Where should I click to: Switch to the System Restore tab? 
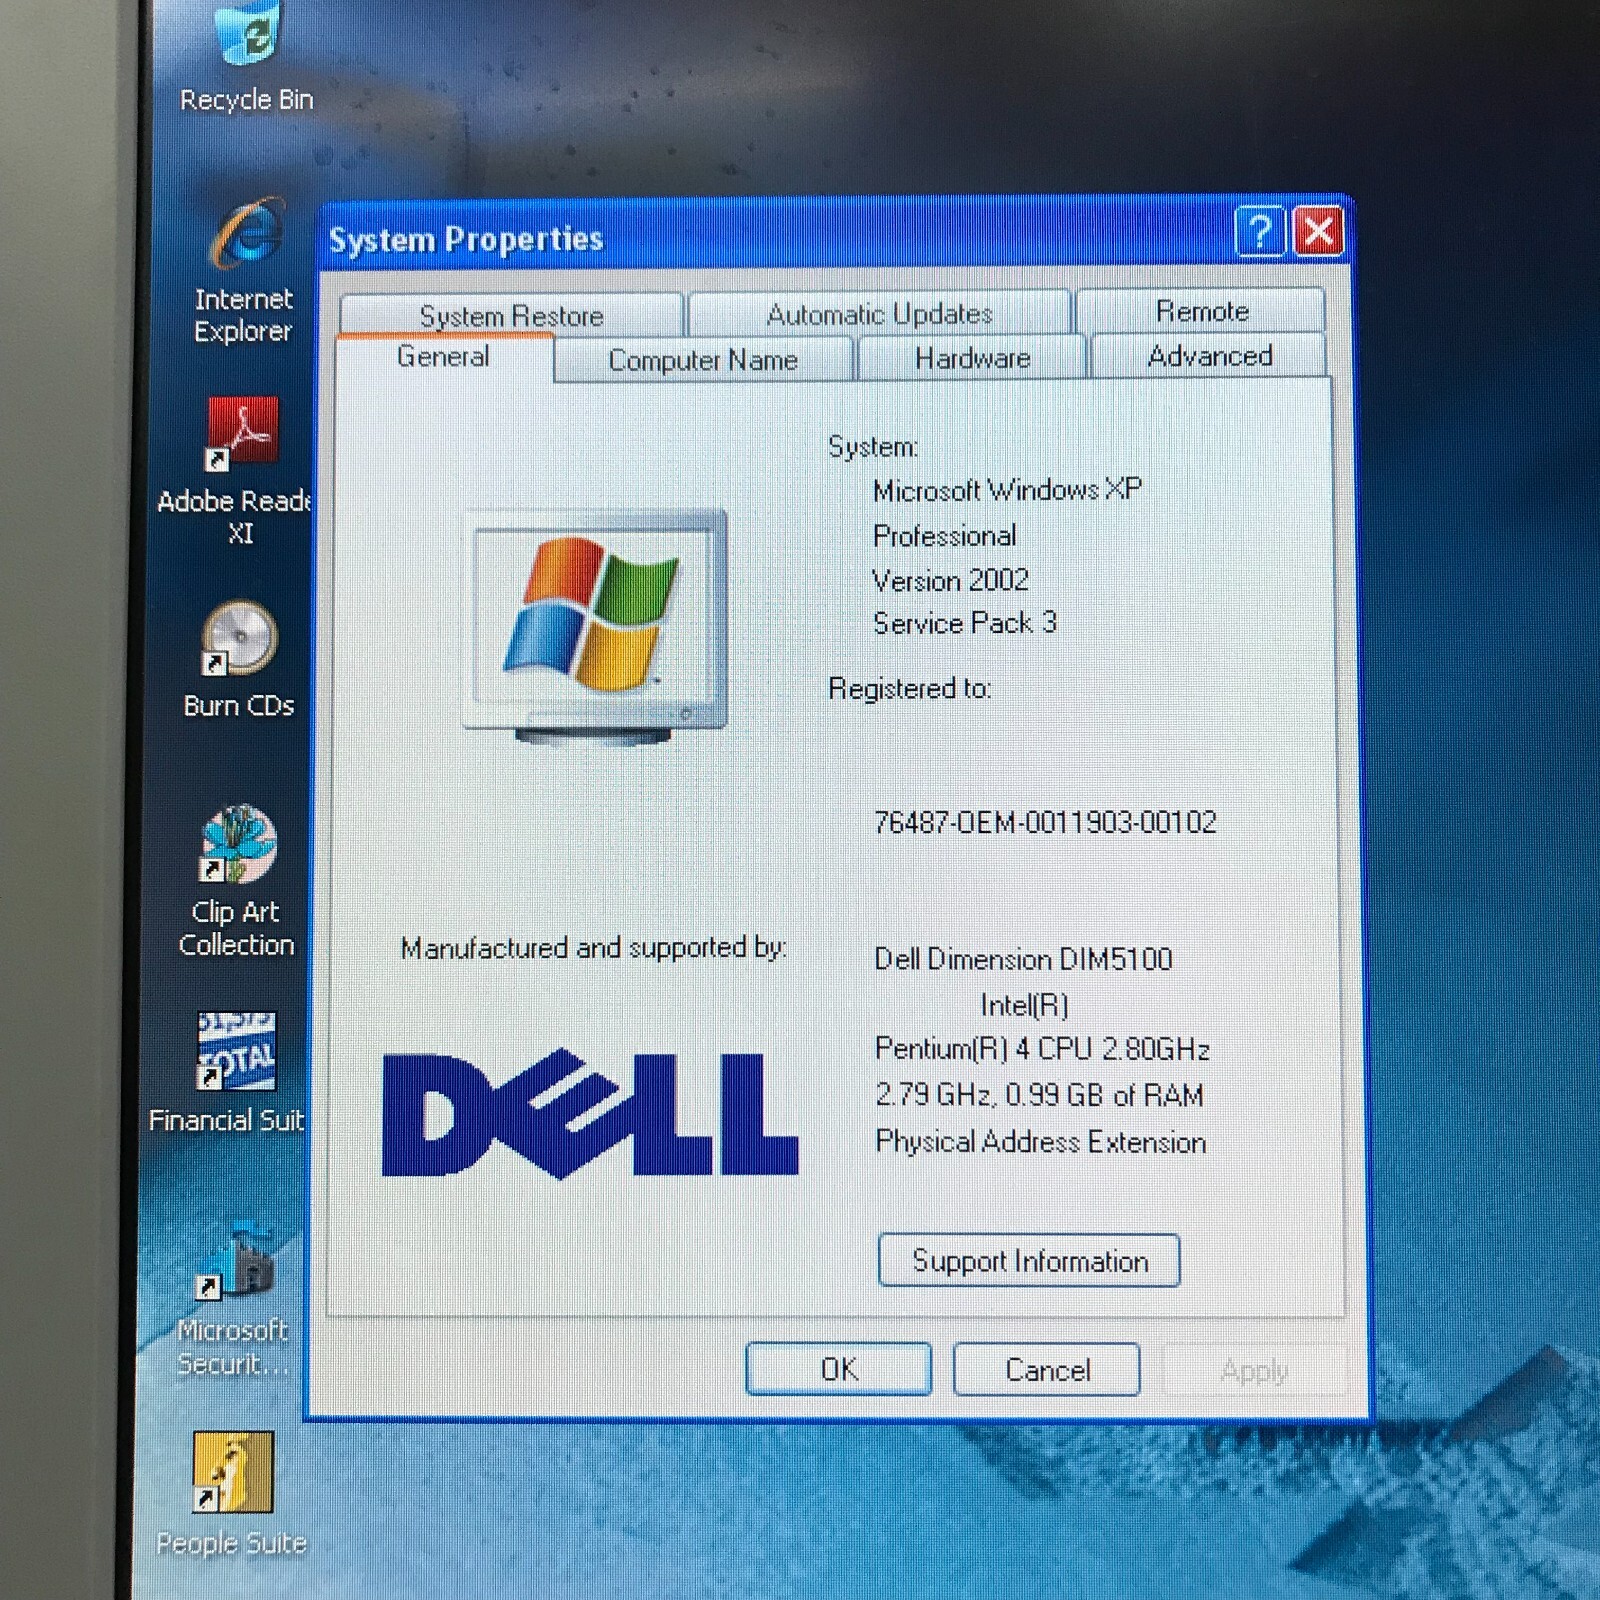pyautogui.click(x=511, y=315)
